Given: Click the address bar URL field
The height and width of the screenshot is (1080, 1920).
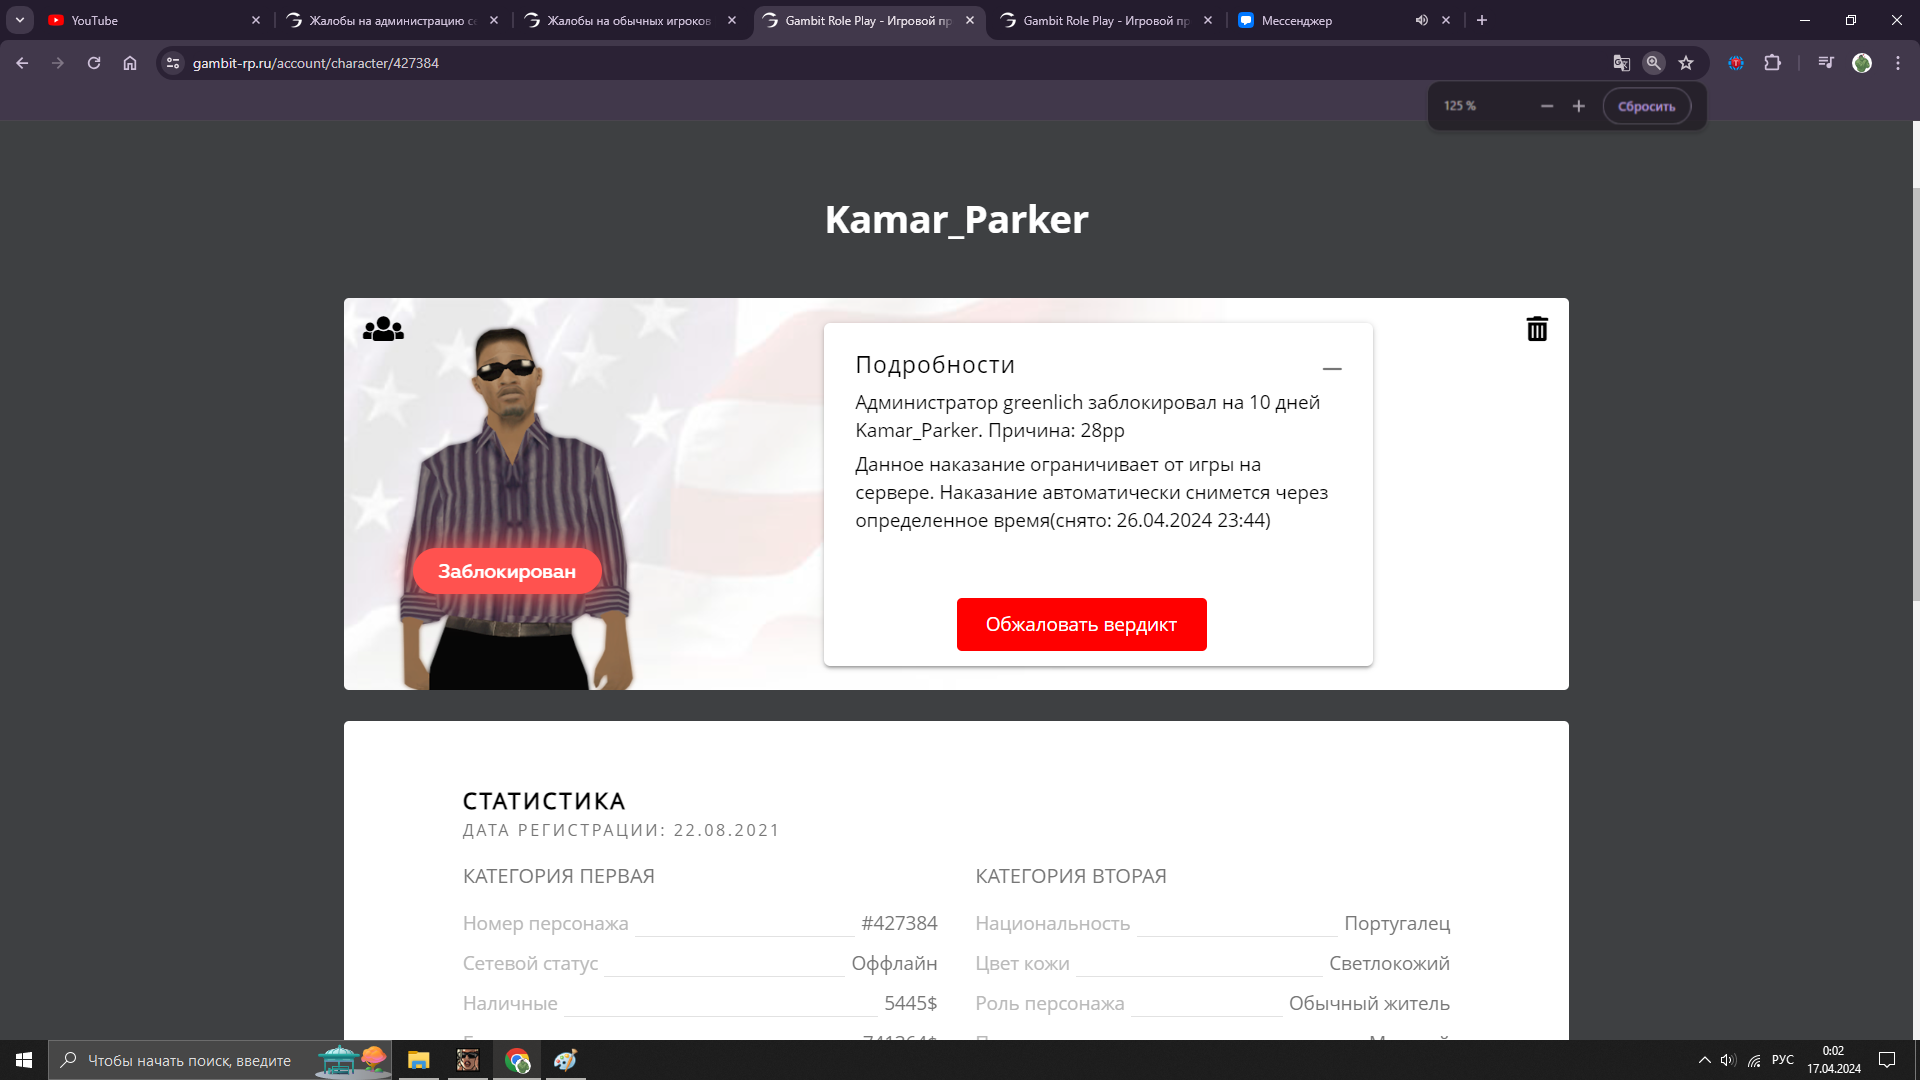Looking at the screenshot, I should click(880, 63).
